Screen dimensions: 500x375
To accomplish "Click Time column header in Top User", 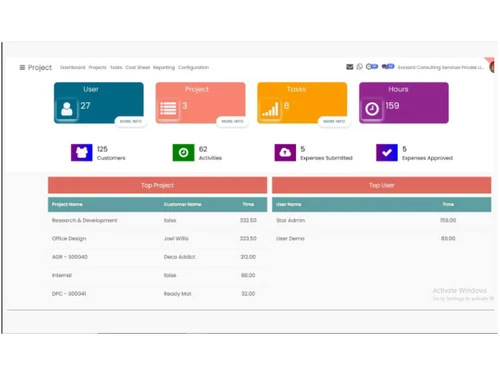I will 448,204.
